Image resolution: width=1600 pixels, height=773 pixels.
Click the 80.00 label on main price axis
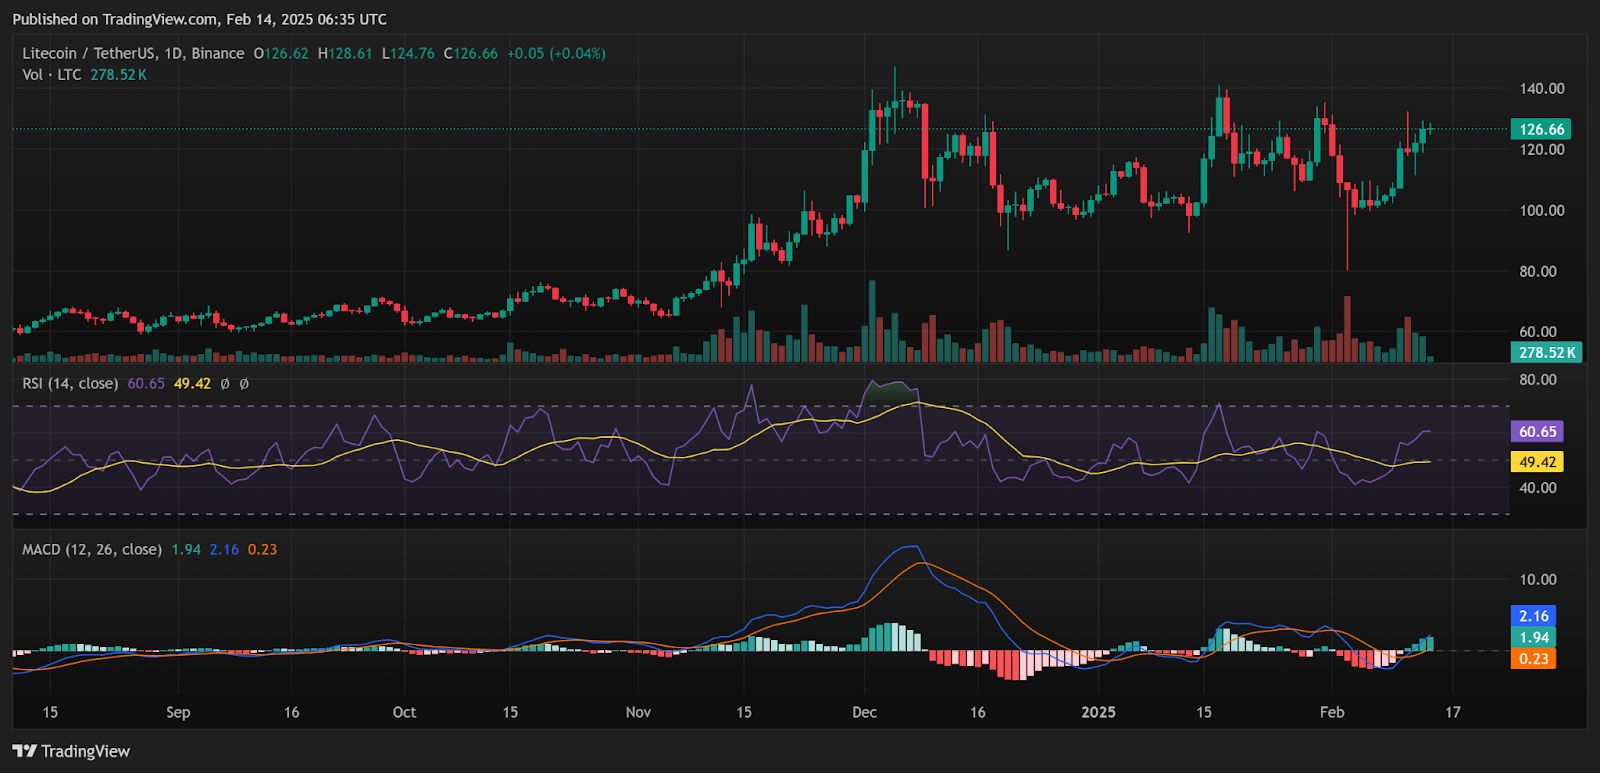click(1538, 271)
